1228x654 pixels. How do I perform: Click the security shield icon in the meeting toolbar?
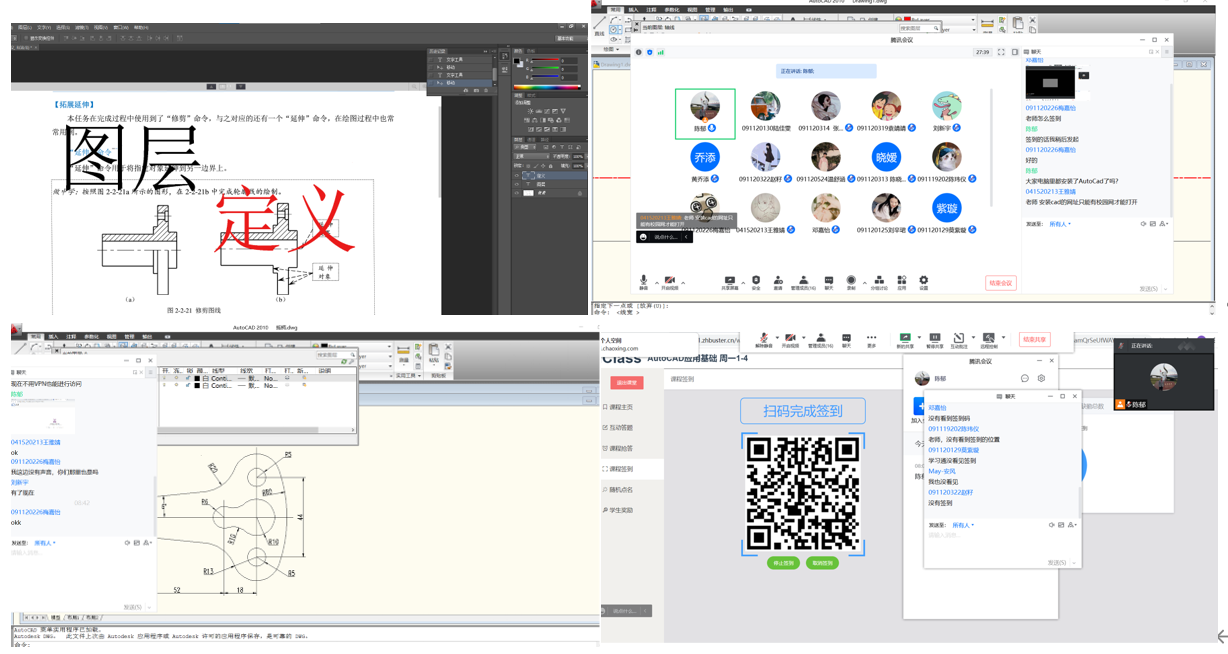tap(755, 280)
